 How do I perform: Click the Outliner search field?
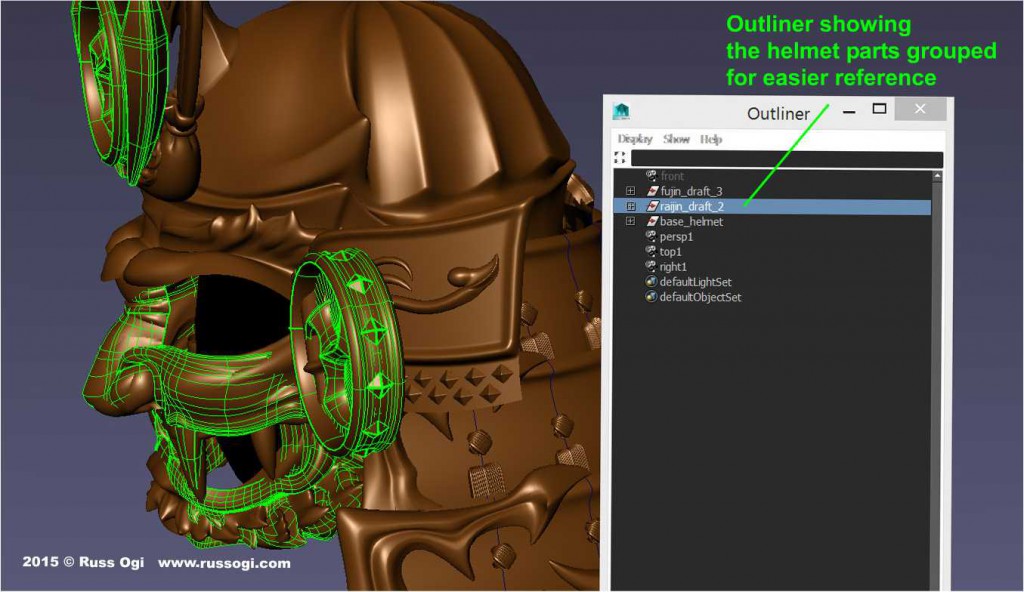[x=780, y=157]
